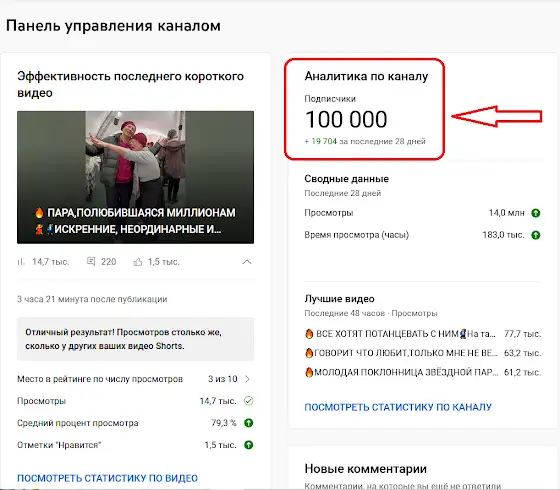560x490 pixels.
Task: Click the green arrow for Отметки "Нравится"
Action: pyautogui.click(x=249, y=445)
